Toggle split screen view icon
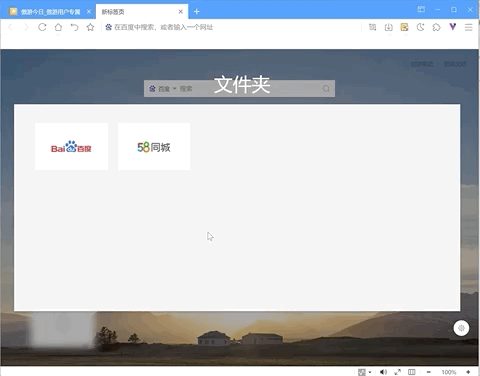This screenshot has width=480, height=376. click(x=412, y=372)
